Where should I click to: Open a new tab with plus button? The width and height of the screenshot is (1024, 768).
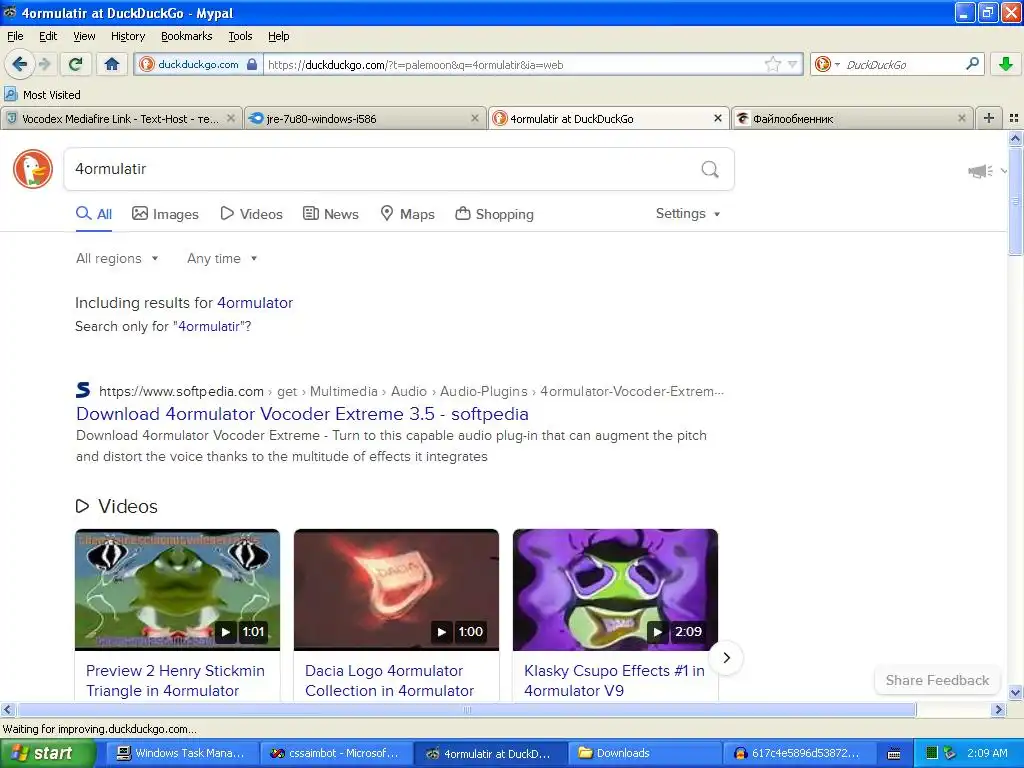click(989, 118)
